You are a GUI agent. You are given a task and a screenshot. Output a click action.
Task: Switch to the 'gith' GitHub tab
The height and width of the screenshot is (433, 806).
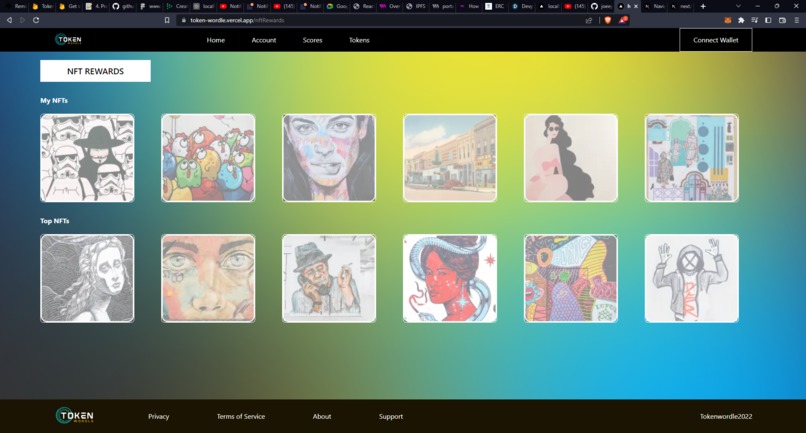[122, 6]
